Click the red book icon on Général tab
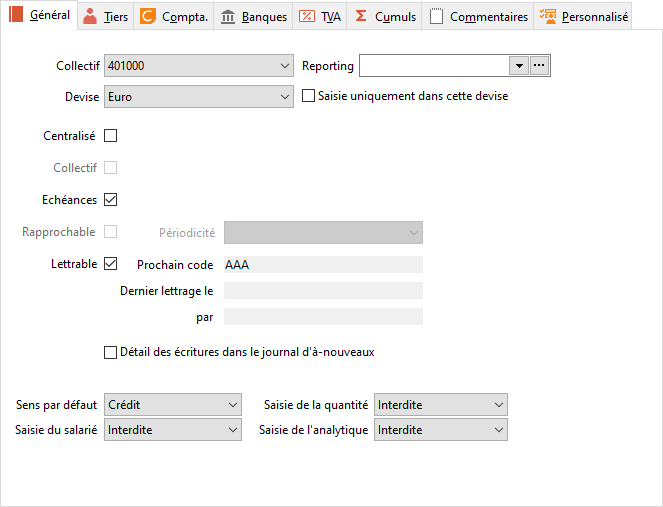663x507 pixels. tap(16, 14)
